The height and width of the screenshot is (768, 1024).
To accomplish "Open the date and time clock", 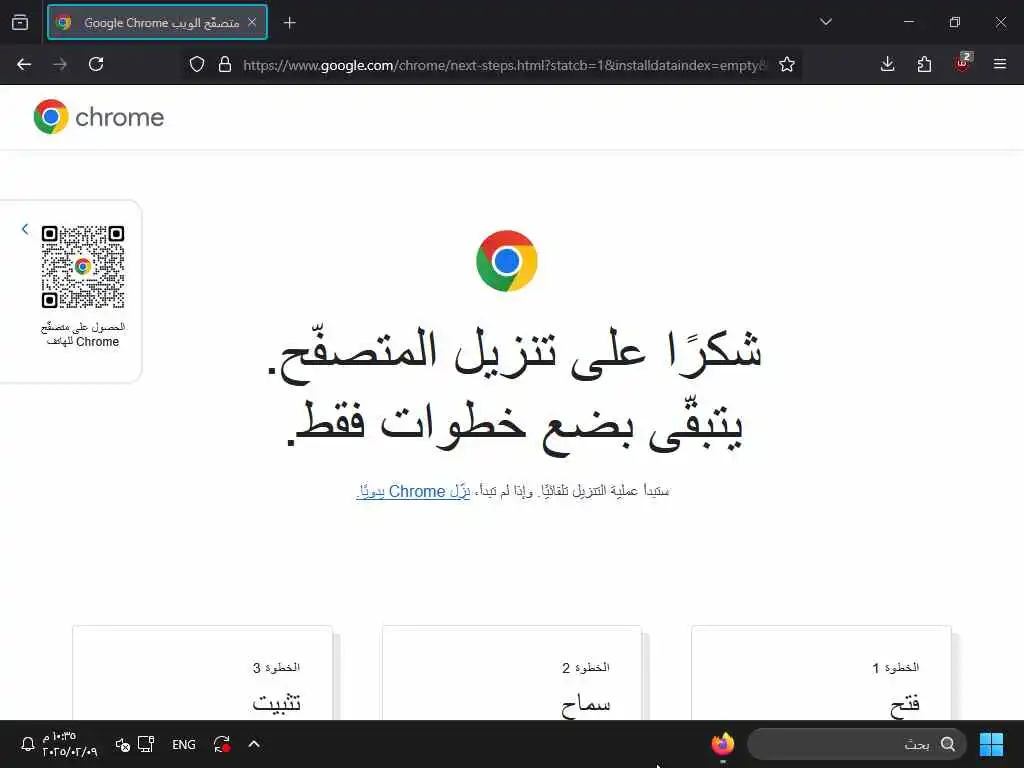I will point(69,744).
